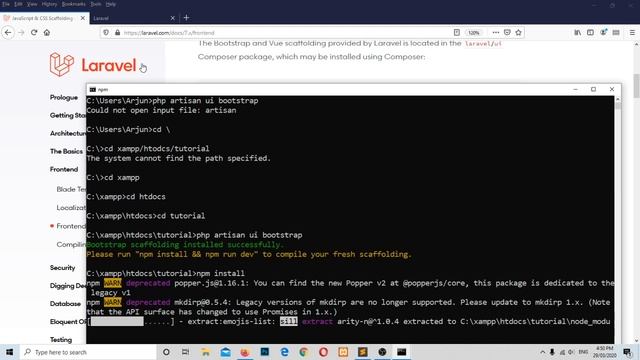Toggle reader view icon in address bar
The width and height of the screenshot is (640, 360).
click(457, 33)
